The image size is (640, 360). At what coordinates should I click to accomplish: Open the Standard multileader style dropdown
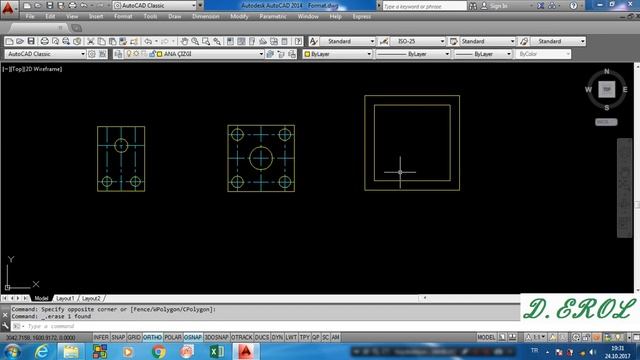pos(558,41)
